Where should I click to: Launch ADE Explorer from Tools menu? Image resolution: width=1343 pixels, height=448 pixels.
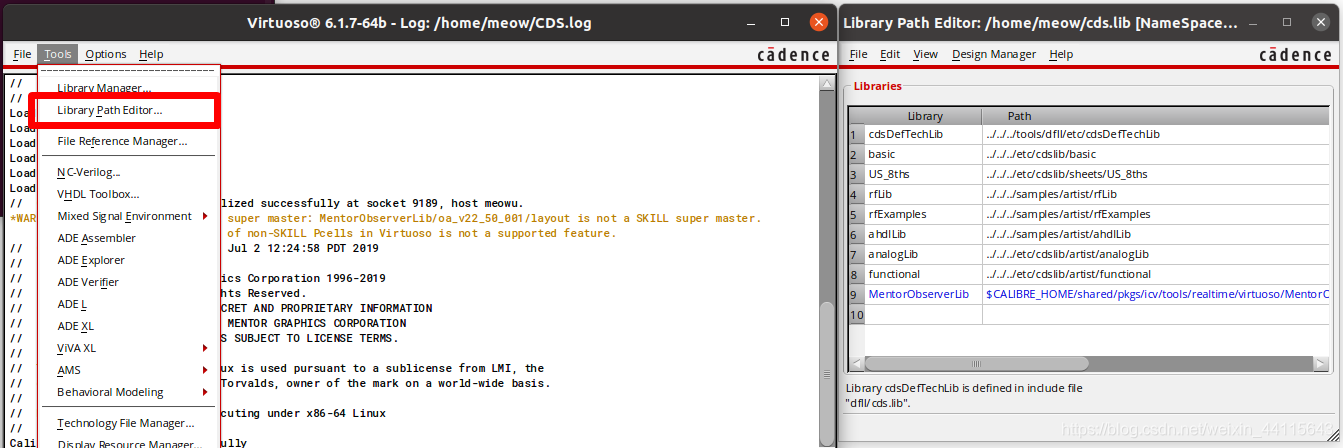click(x=91, y=260)
